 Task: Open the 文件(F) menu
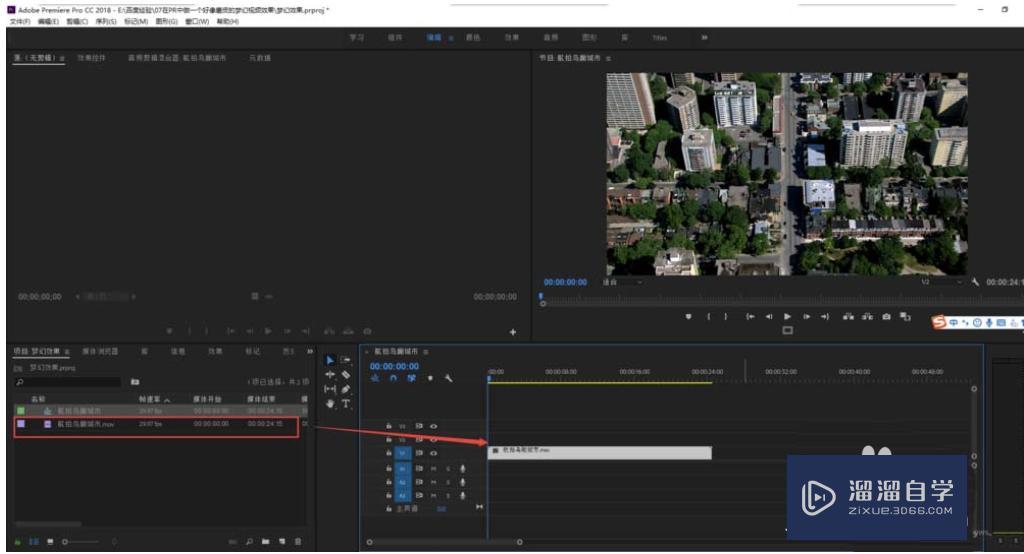(x=20, y=22)
